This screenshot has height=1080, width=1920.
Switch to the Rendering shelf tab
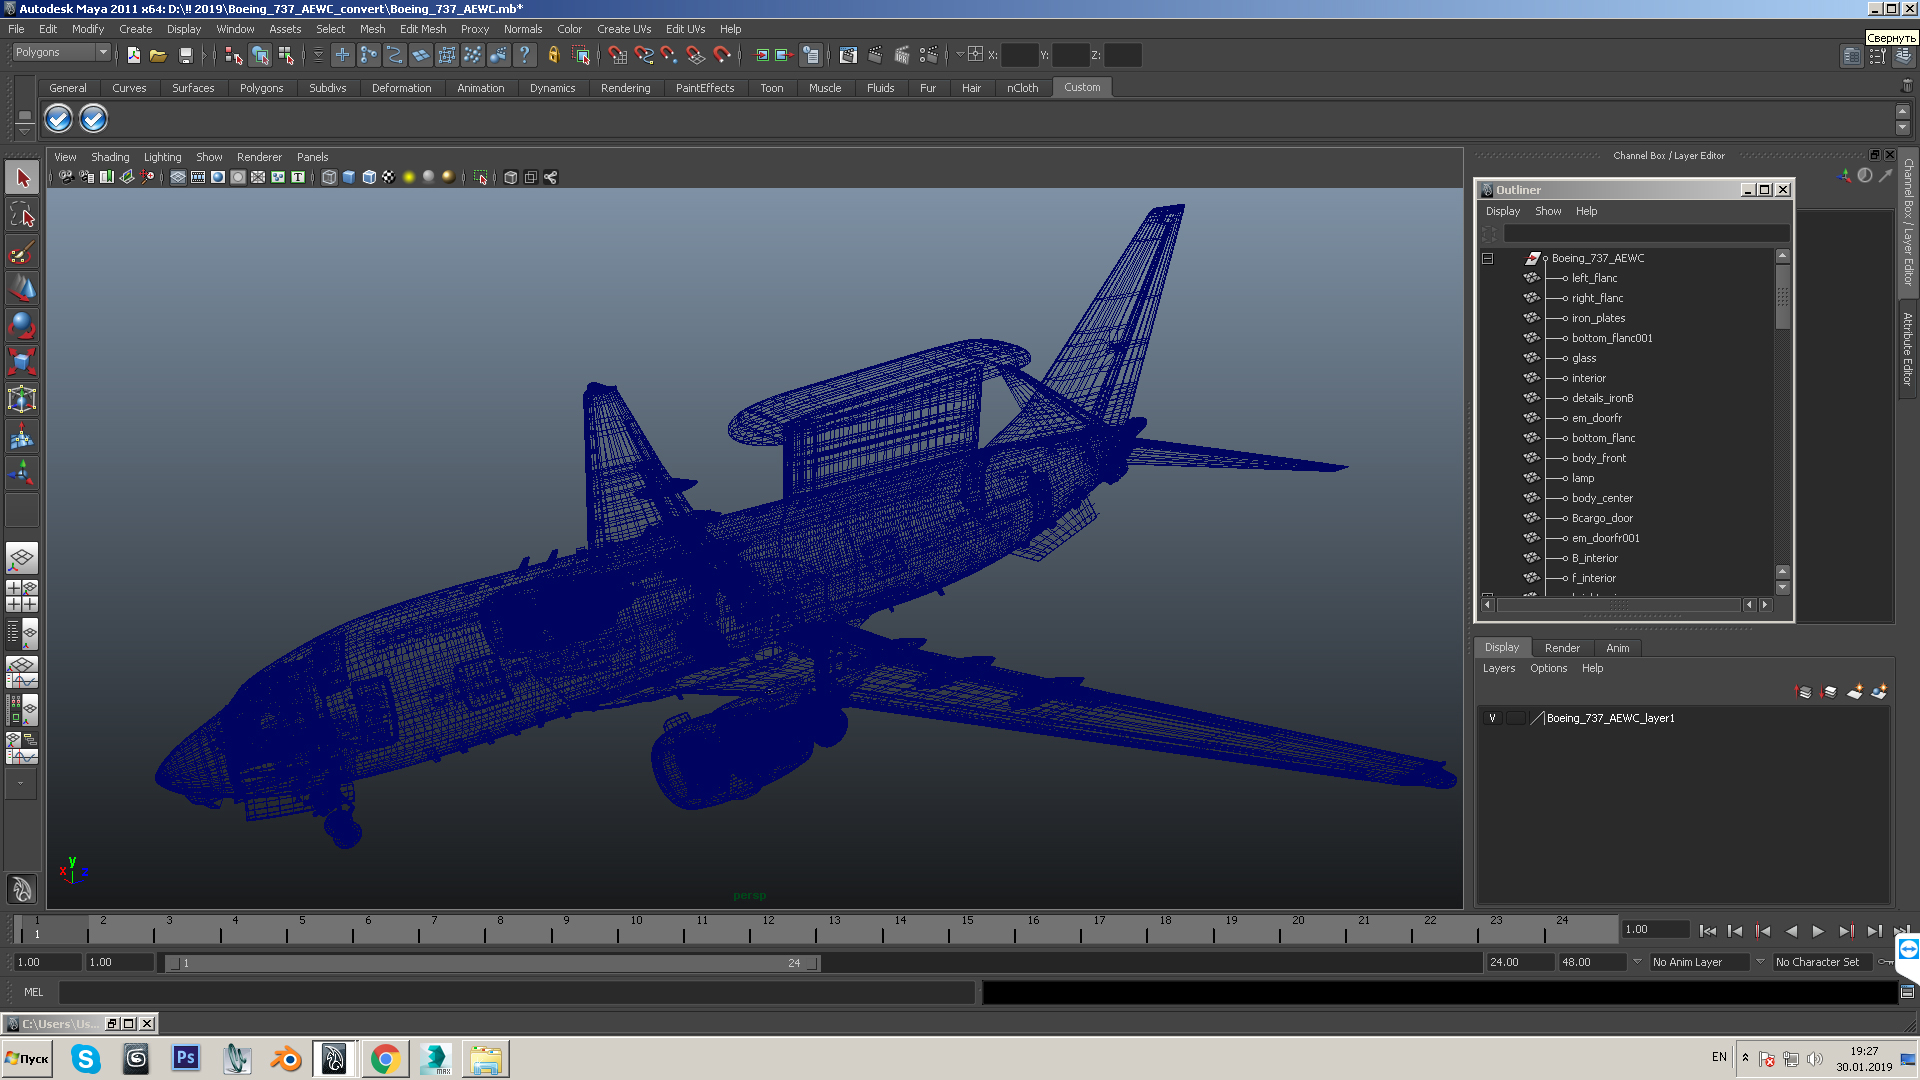click(x=625, y=88)
